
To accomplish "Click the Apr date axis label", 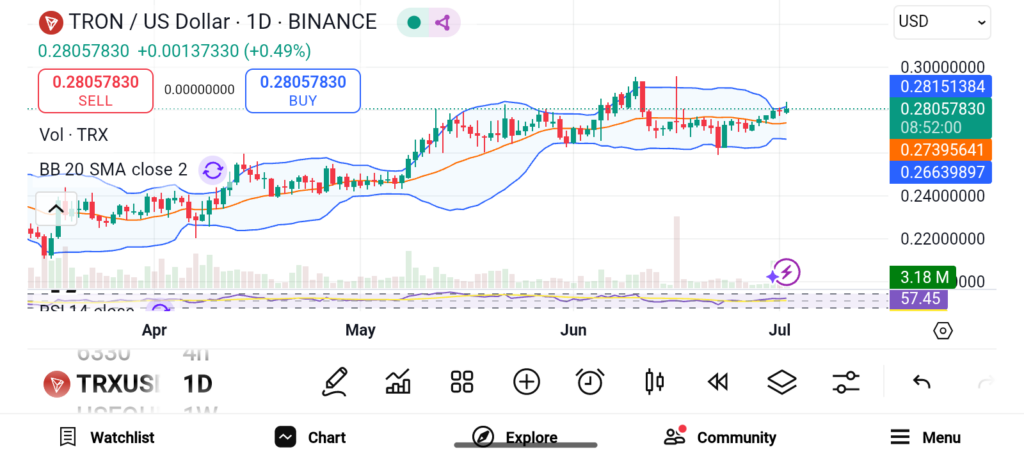I will tap(154, 330).
